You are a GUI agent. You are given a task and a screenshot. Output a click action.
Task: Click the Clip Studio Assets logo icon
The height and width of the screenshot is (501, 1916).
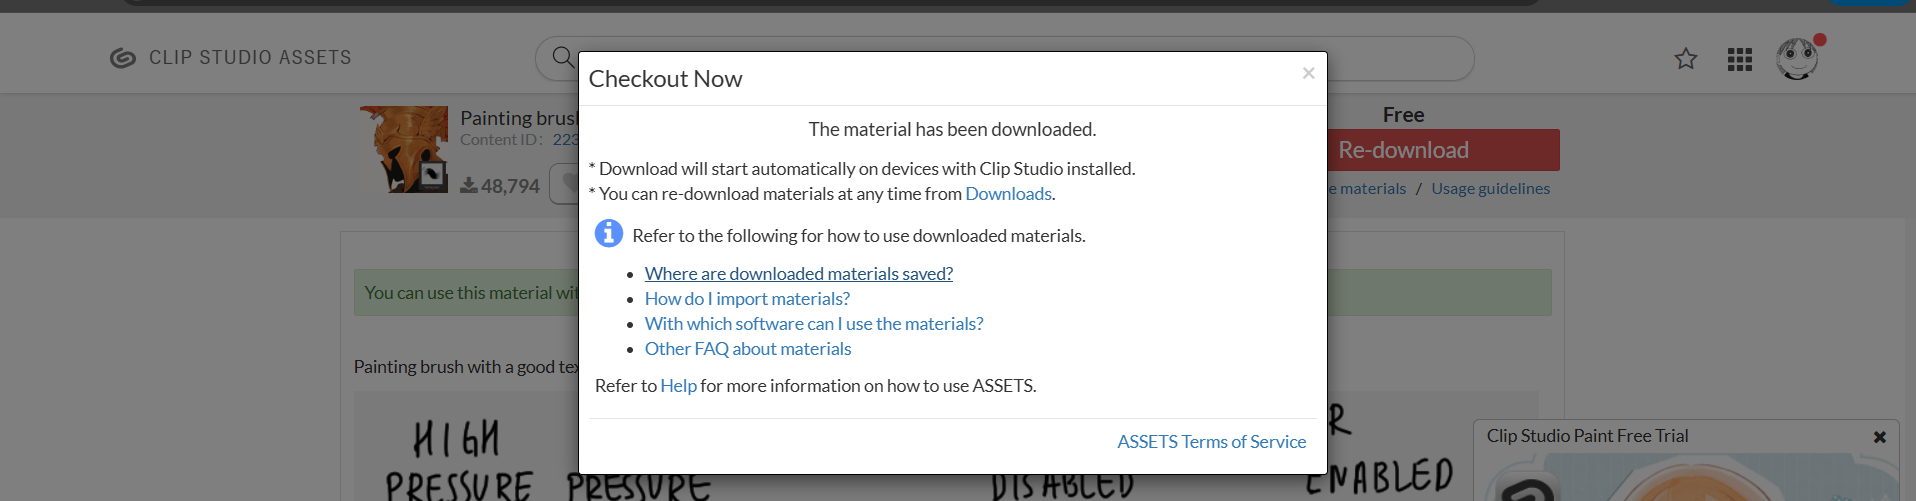point(122,58)
